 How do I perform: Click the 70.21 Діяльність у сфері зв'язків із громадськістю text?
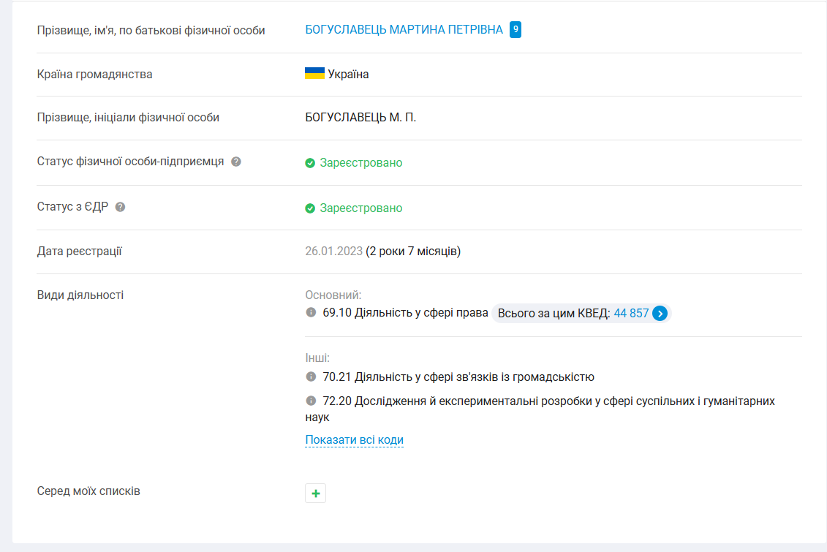pyautogui.click(x=458, y=377)
